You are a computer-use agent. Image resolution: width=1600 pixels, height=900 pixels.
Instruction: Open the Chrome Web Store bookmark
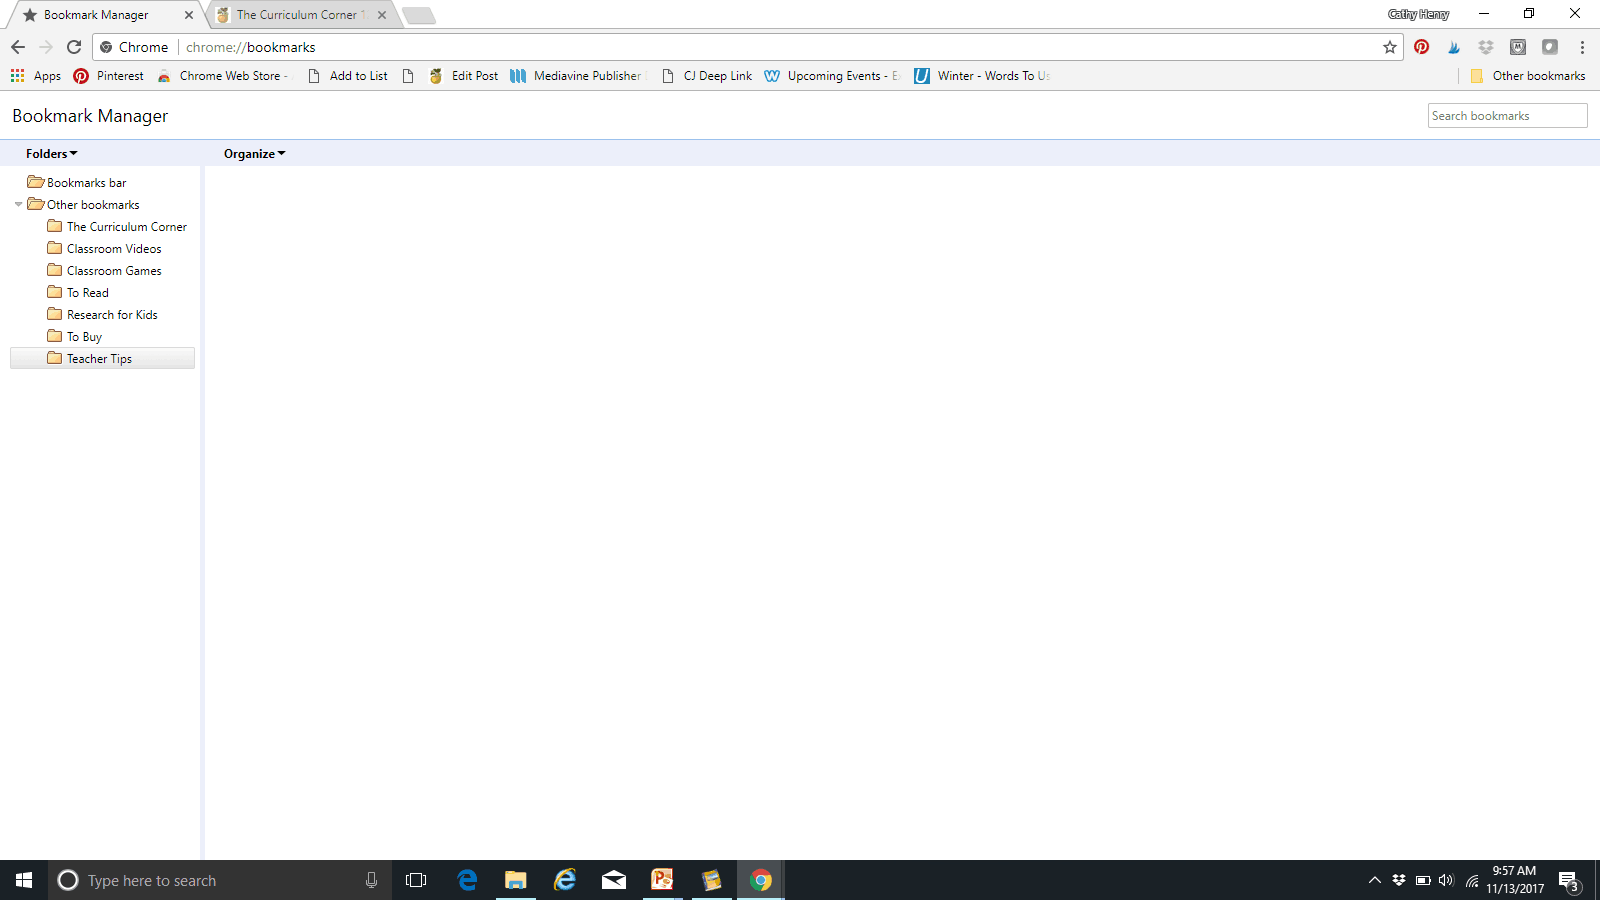click(x=222, y=76)
